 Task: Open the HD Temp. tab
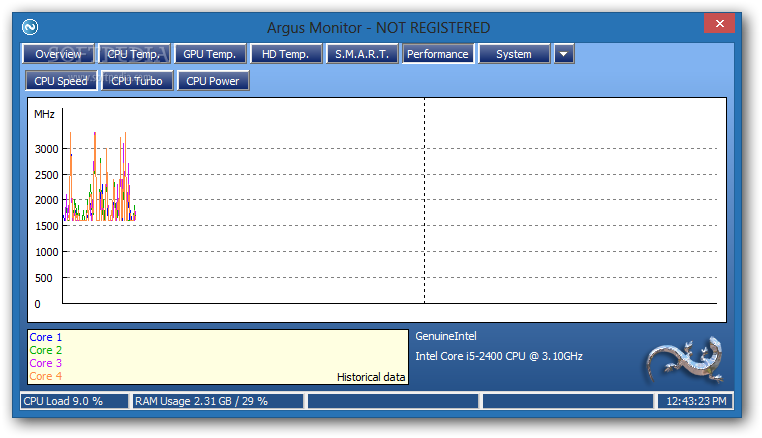coord(286,54)
